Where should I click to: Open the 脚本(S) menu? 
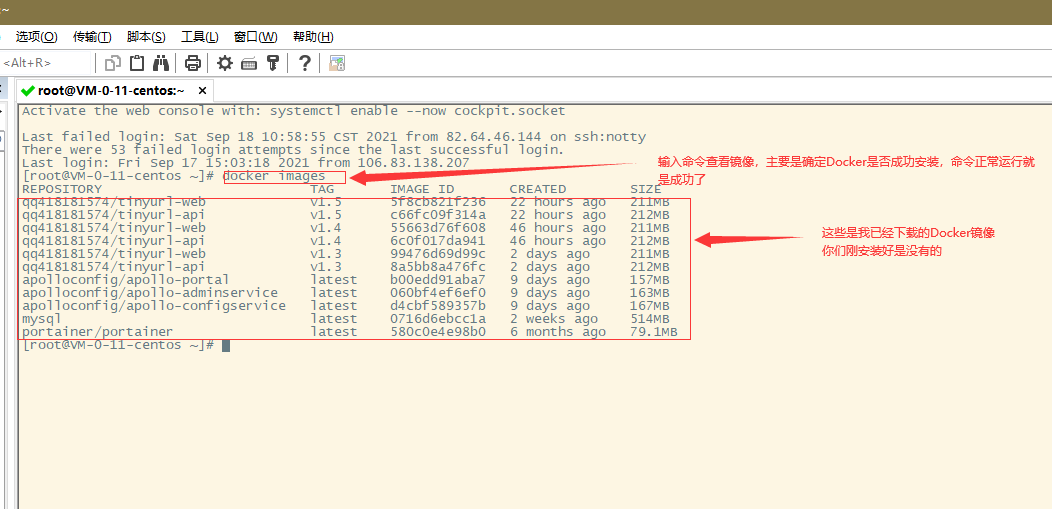(146, 37)
